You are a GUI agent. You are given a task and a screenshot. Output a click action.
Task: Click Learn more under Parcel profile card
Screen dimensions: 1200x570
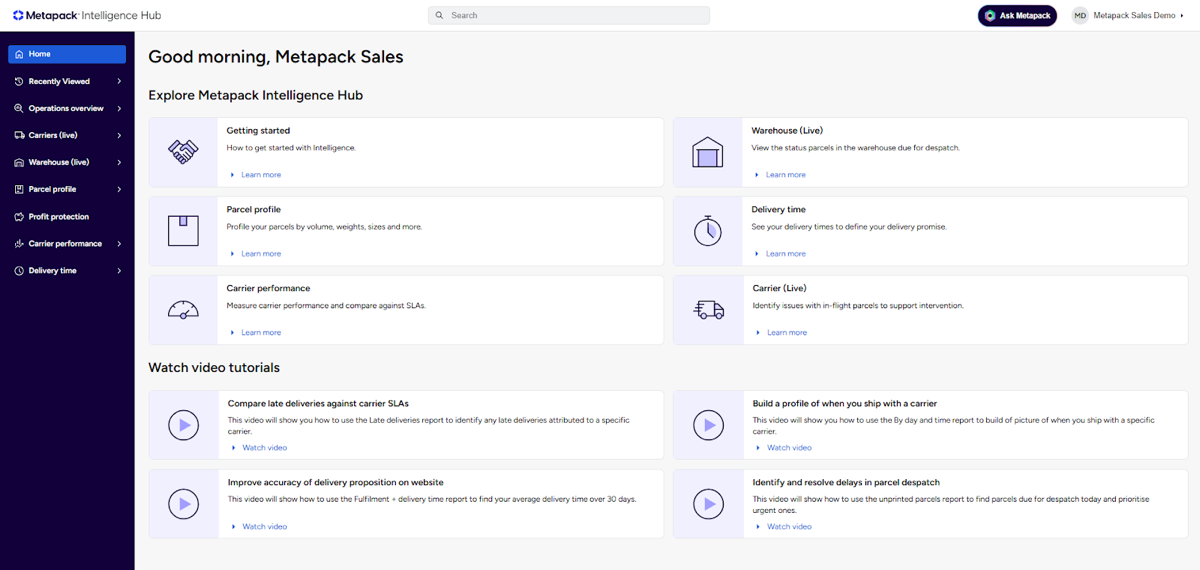[x=261, y=254]
